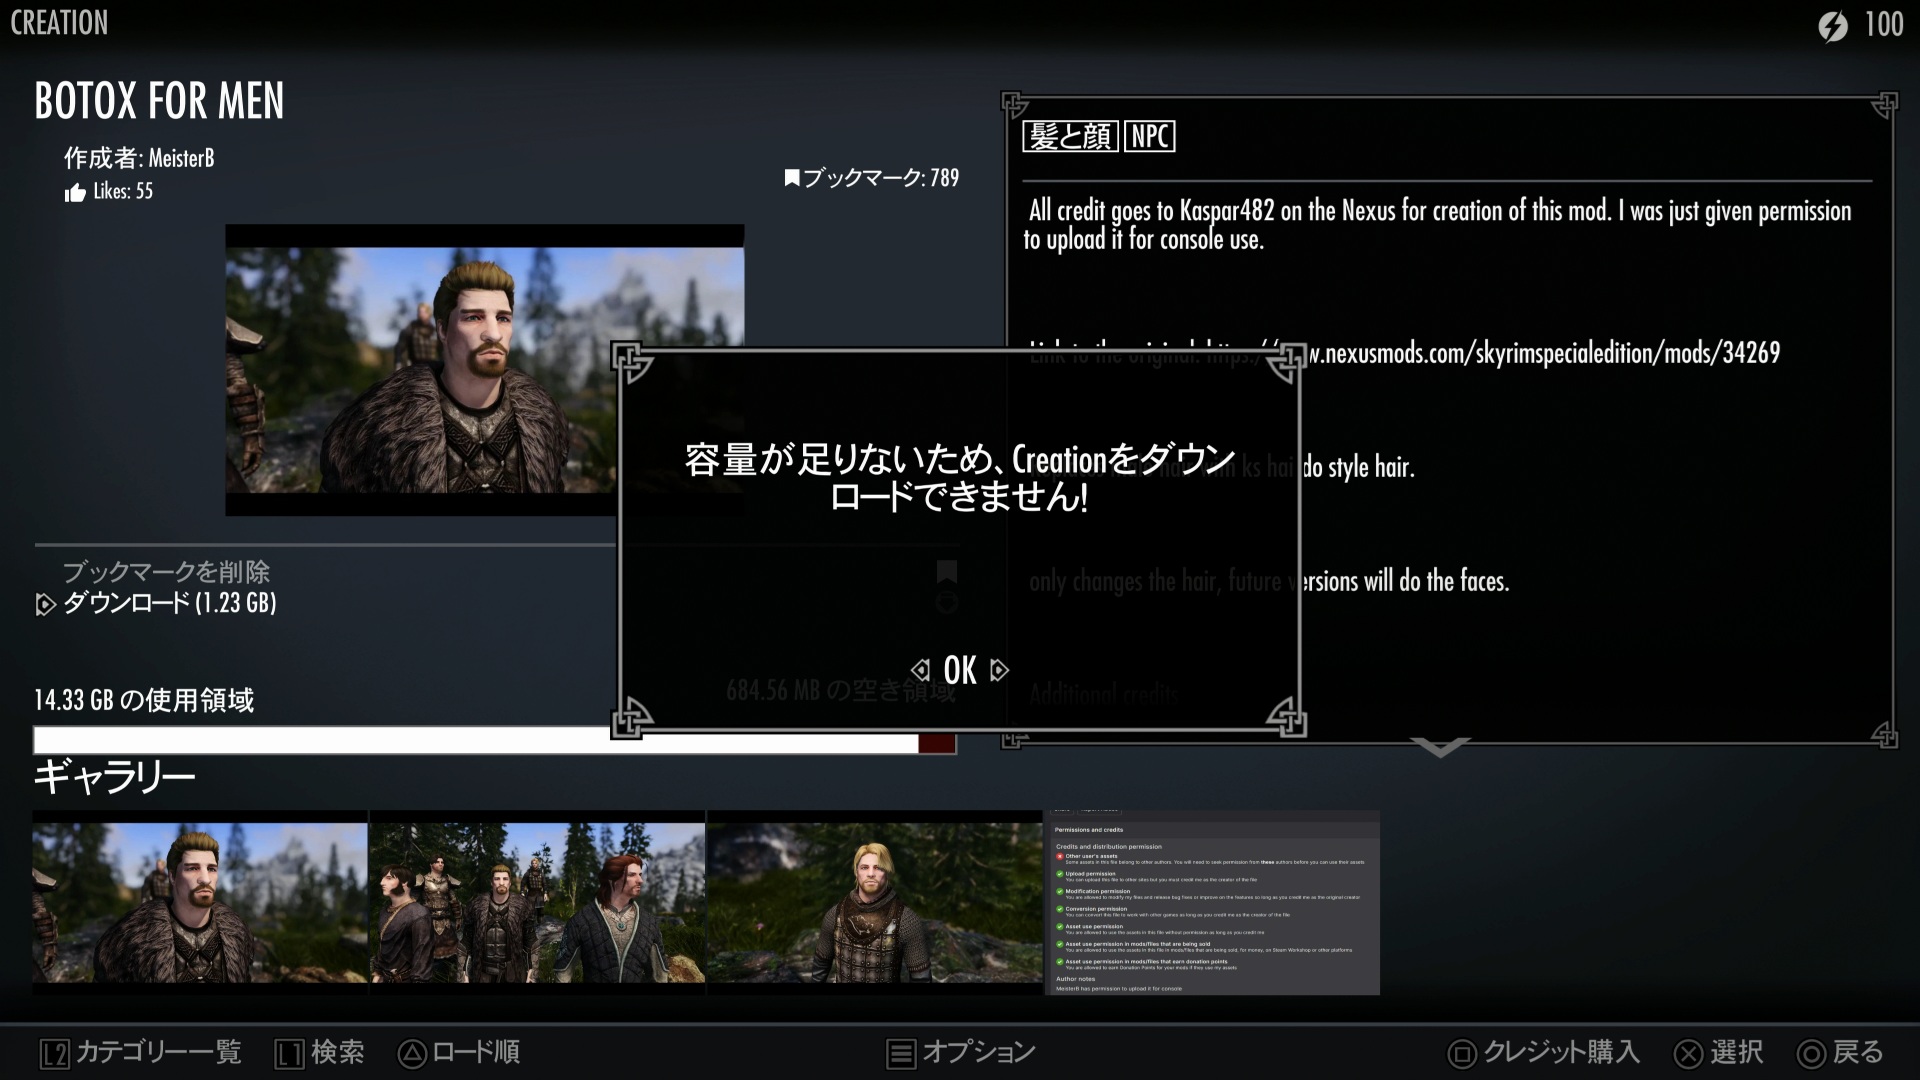Click right arrow beside OK
Viewport: 1920px width, 1080px height.
[999, 670]
